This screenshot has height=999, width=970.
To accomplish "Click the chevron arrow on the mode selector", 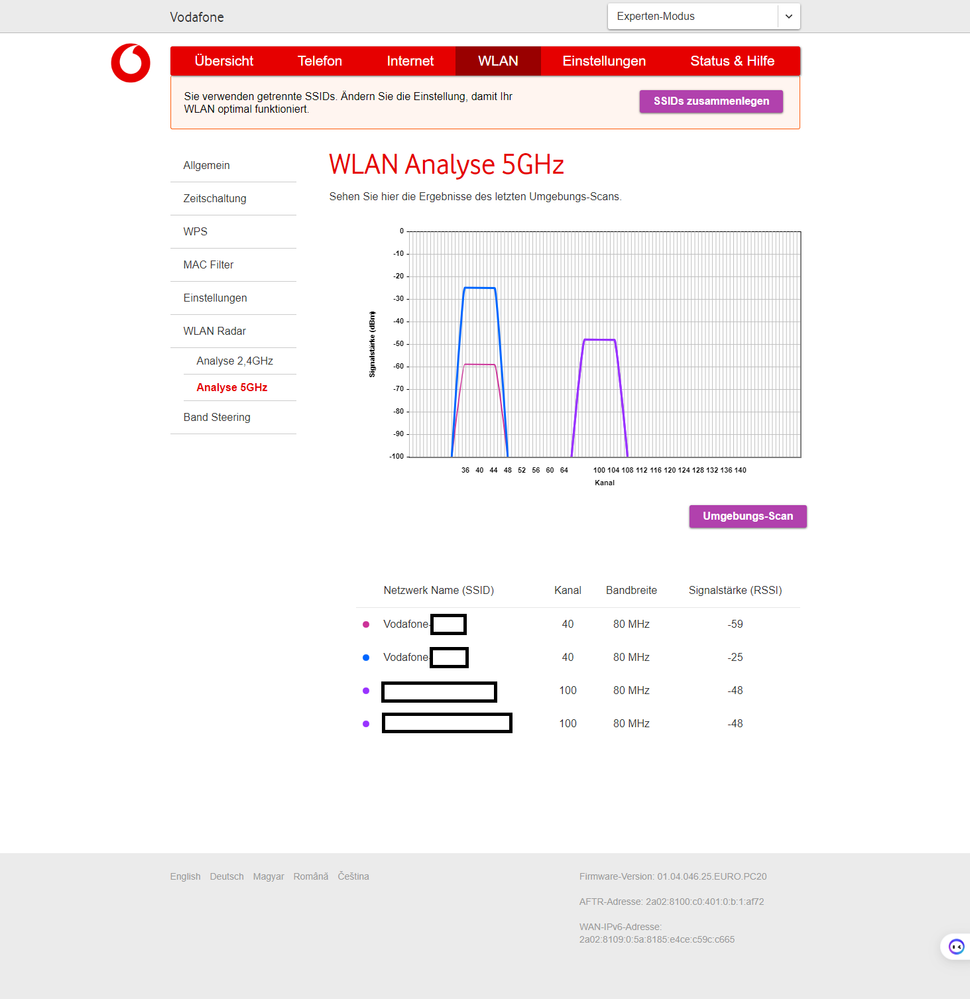I will click(x=789, y=16).
